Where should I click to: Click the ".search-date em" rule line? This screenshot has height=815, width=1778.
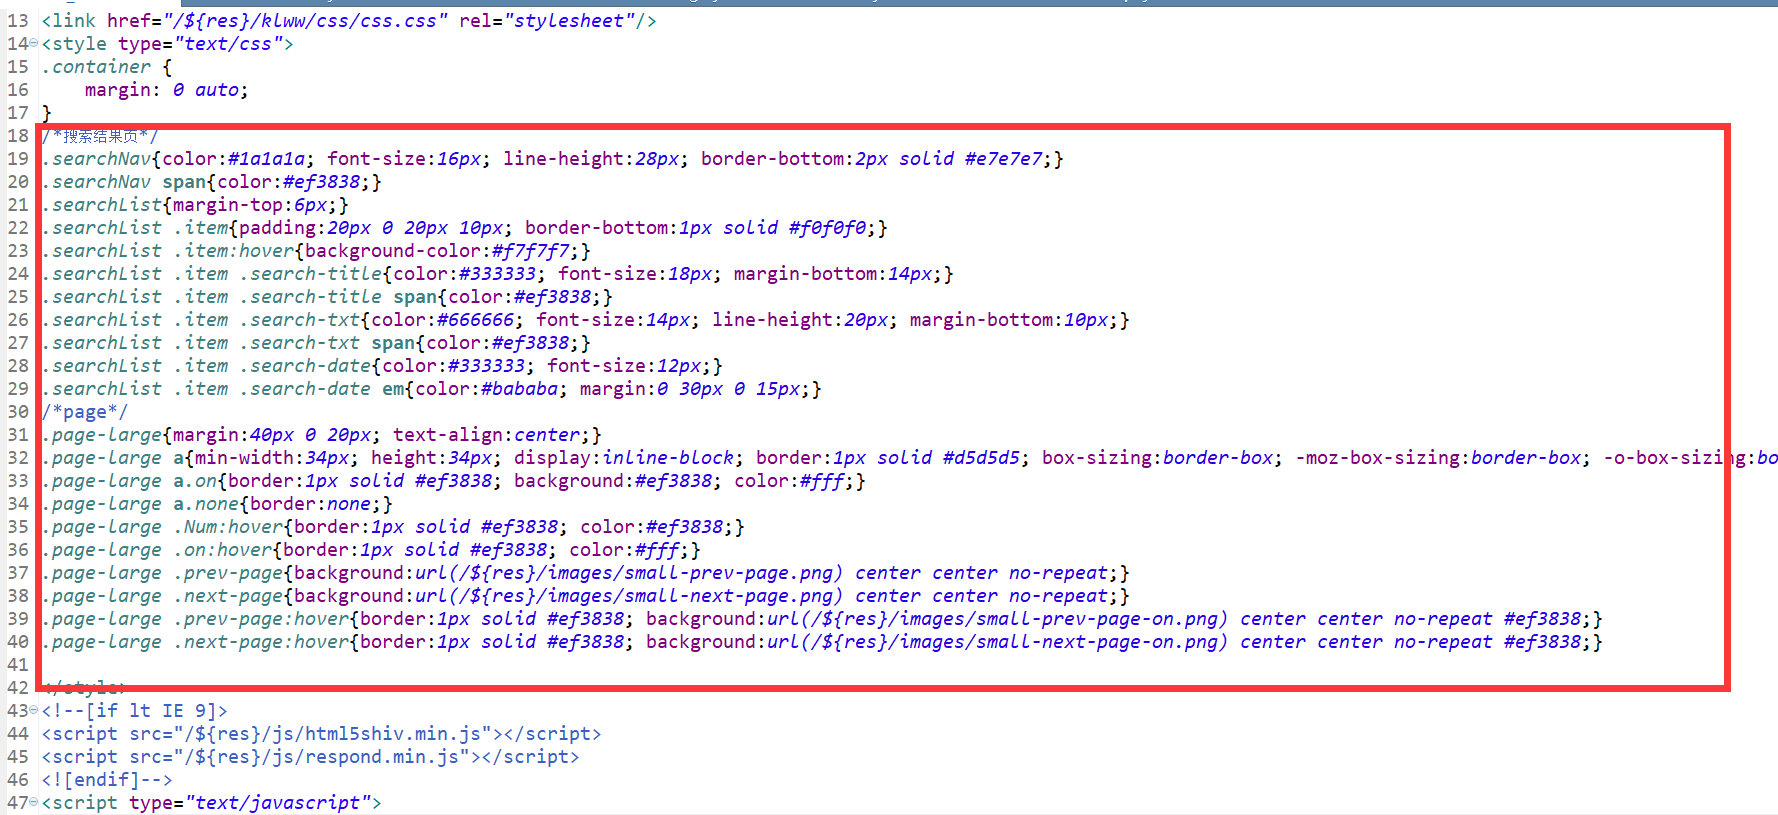pos(432,389)
